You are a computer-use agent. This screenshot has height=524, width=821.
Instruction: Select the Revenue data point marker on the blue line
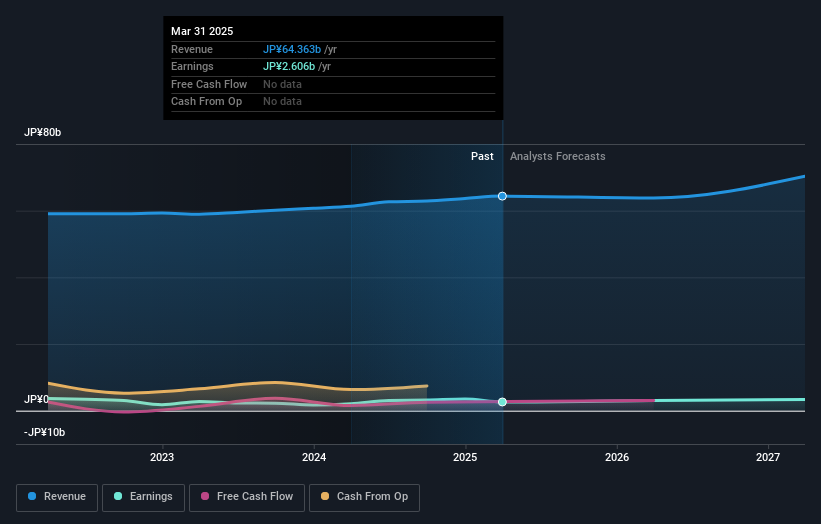[502, 196]
